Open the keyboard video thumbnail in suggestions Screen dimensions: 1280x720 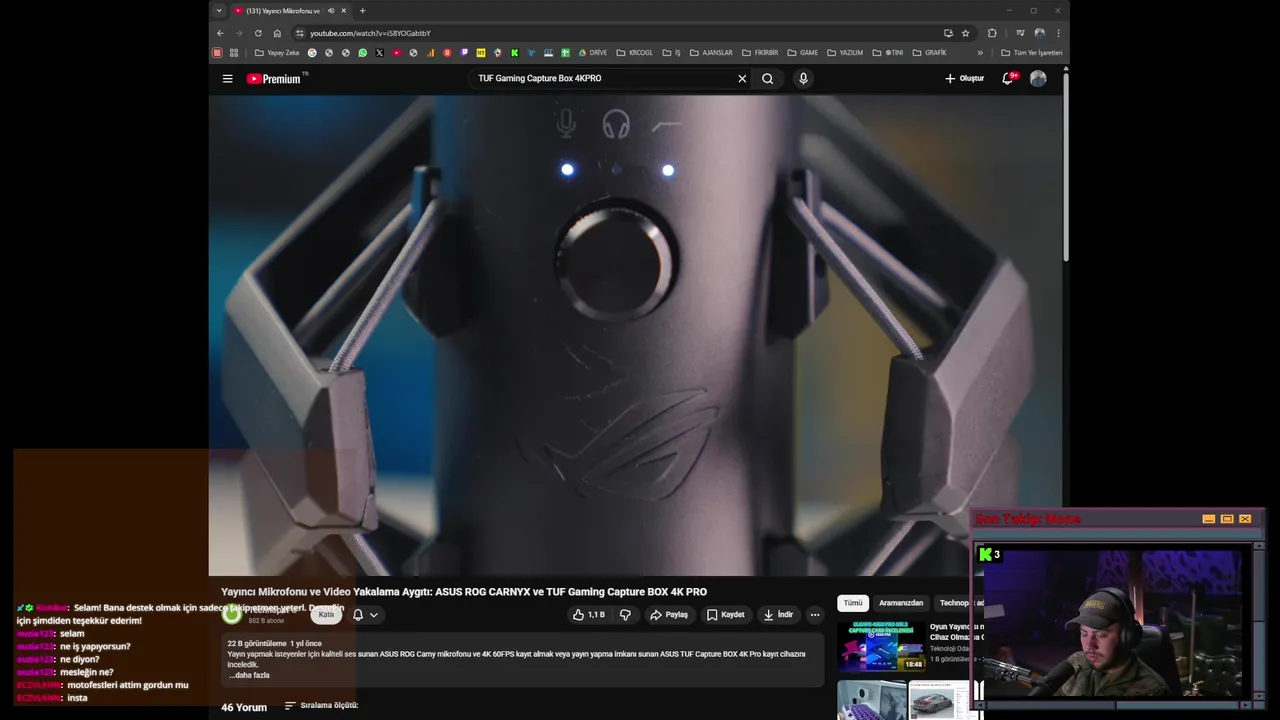click(x=871, y=699)
